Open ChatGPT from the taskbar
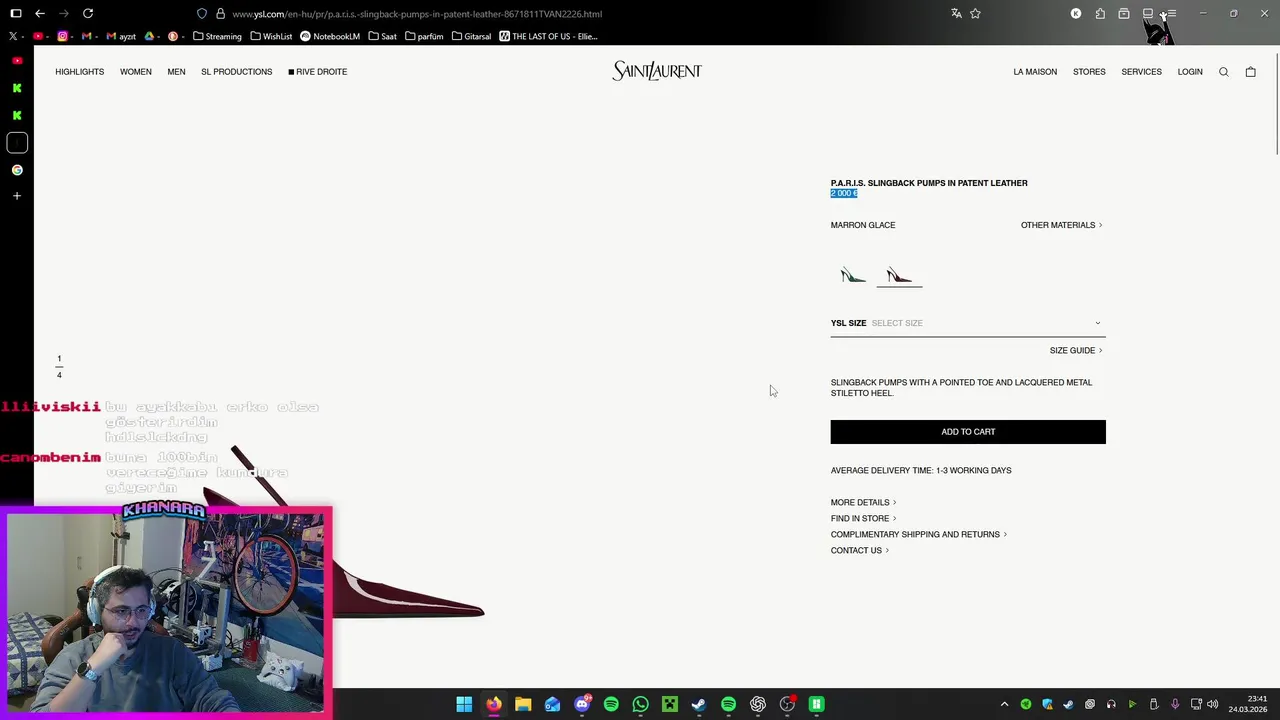Image resolution: width=1280 pixels, height=720 pixels. coord(758,704)
